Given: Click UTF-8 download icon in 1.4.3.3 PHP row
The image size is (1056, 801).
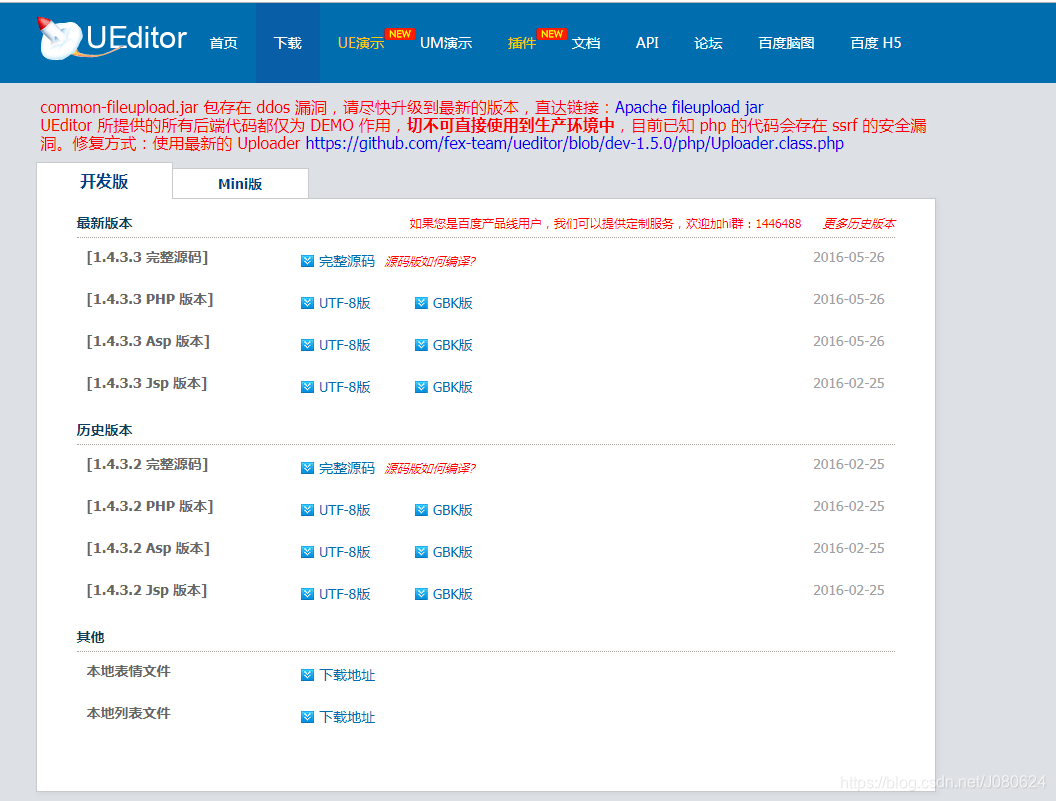Looking at the screenshot, I should [x=307, y=303].
